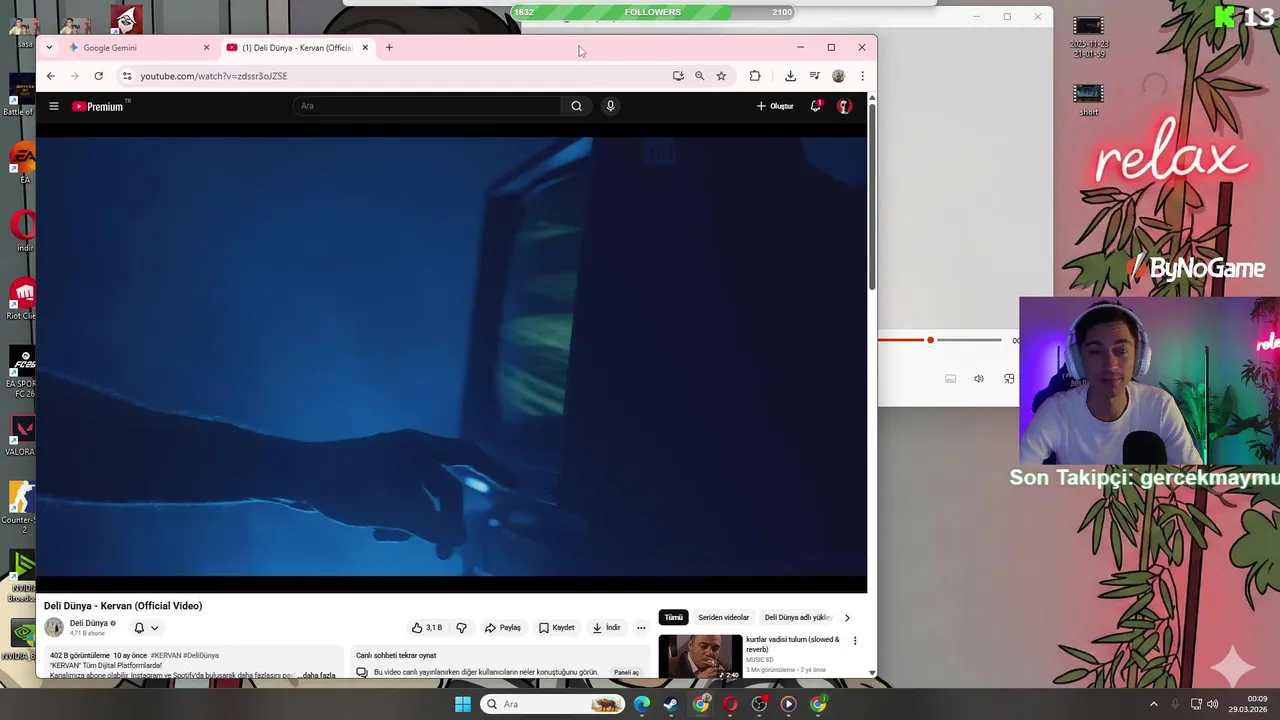This screenshot has height=720, width=1280.
Task: Show more filter chips with right chevron
Action: (x=847, y=618)
